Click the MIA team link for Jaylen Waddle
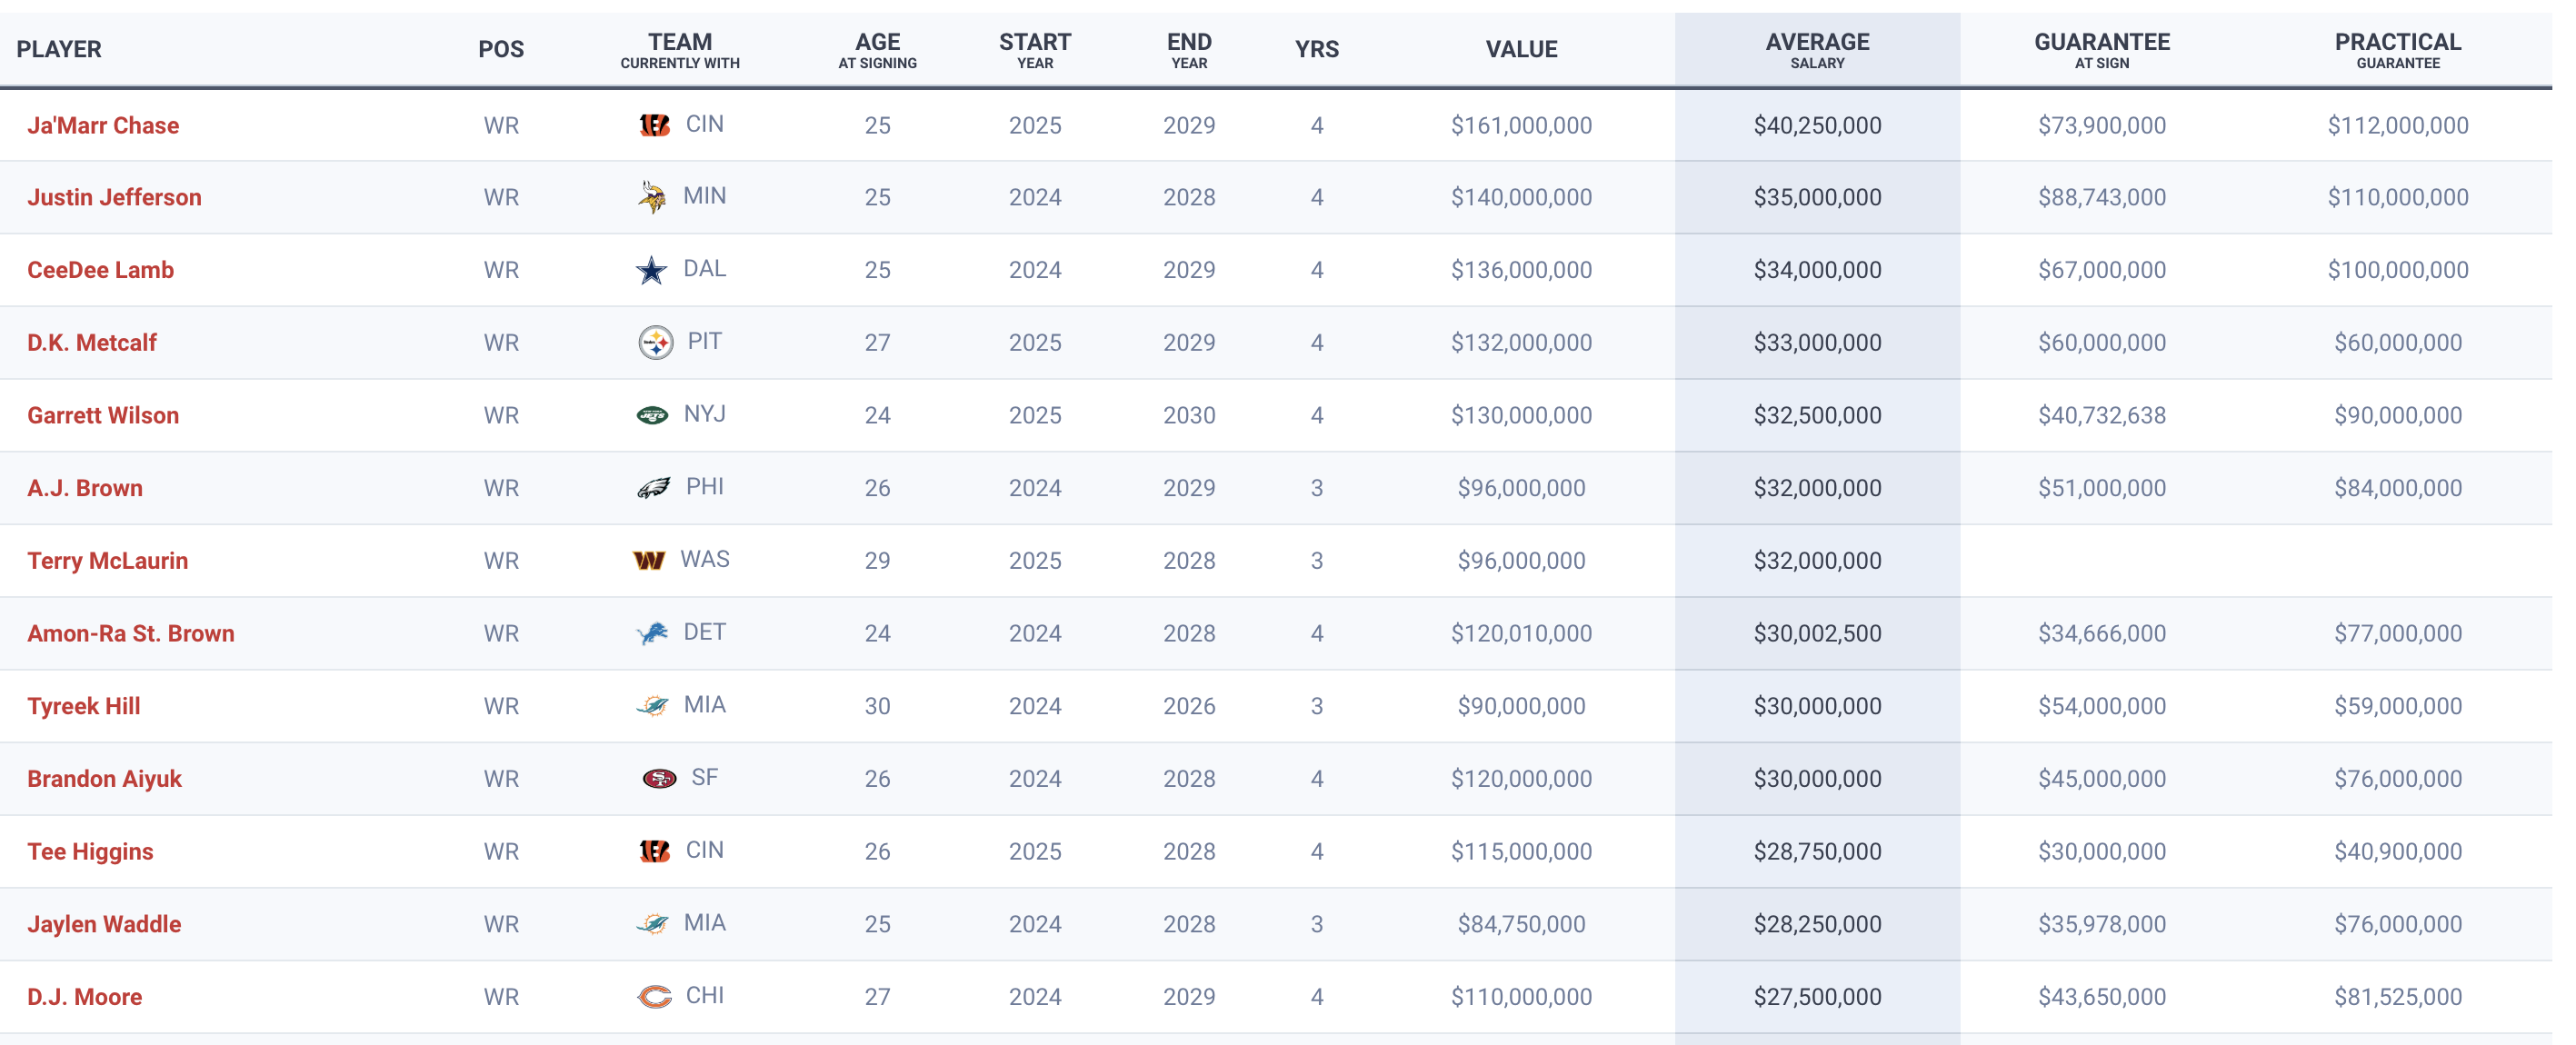 704,923
